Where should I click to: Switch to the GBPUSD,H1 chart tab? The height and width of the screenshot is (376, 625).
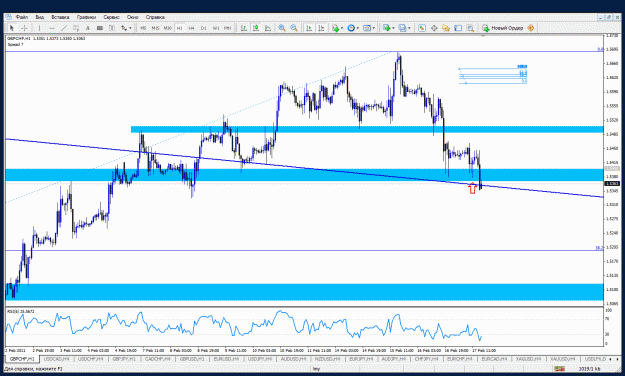tap(192, 359)
